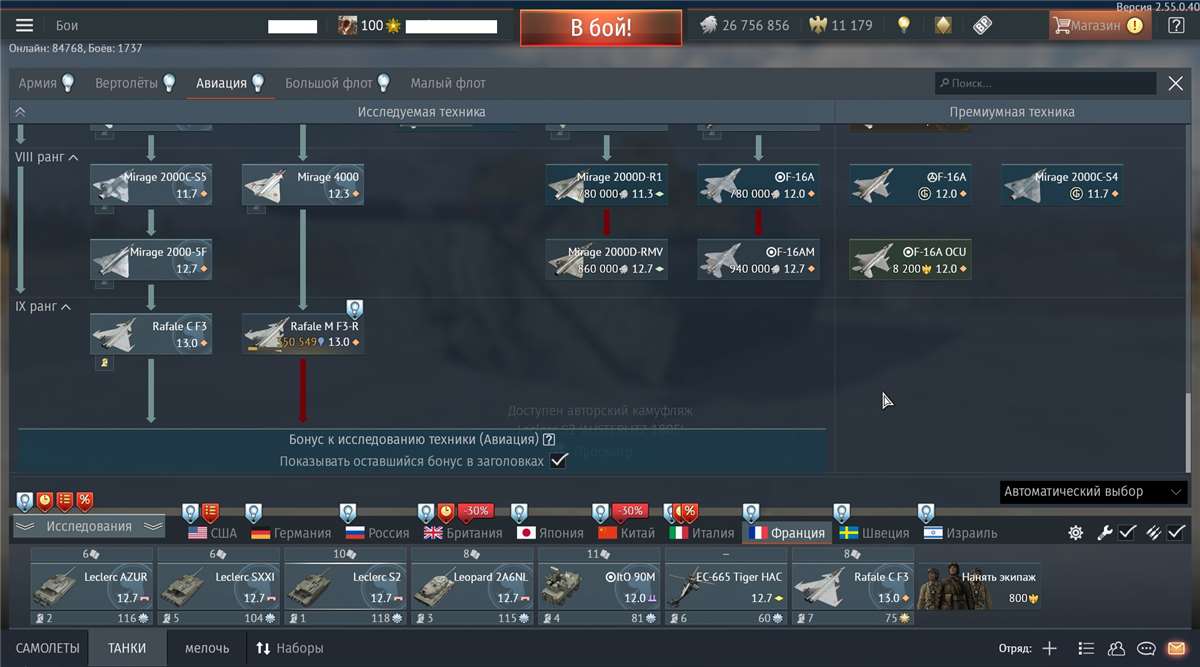Add squad member with plus icon
Viewport: 1200px width, 667px height.
click(1049, 648)
